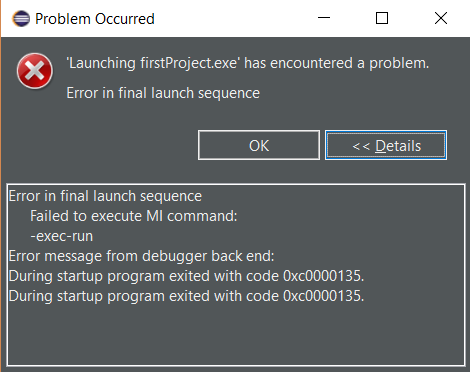
Task: Select the top 'Error in final launch sequence' line in the details box
Action: pos(105,196)
